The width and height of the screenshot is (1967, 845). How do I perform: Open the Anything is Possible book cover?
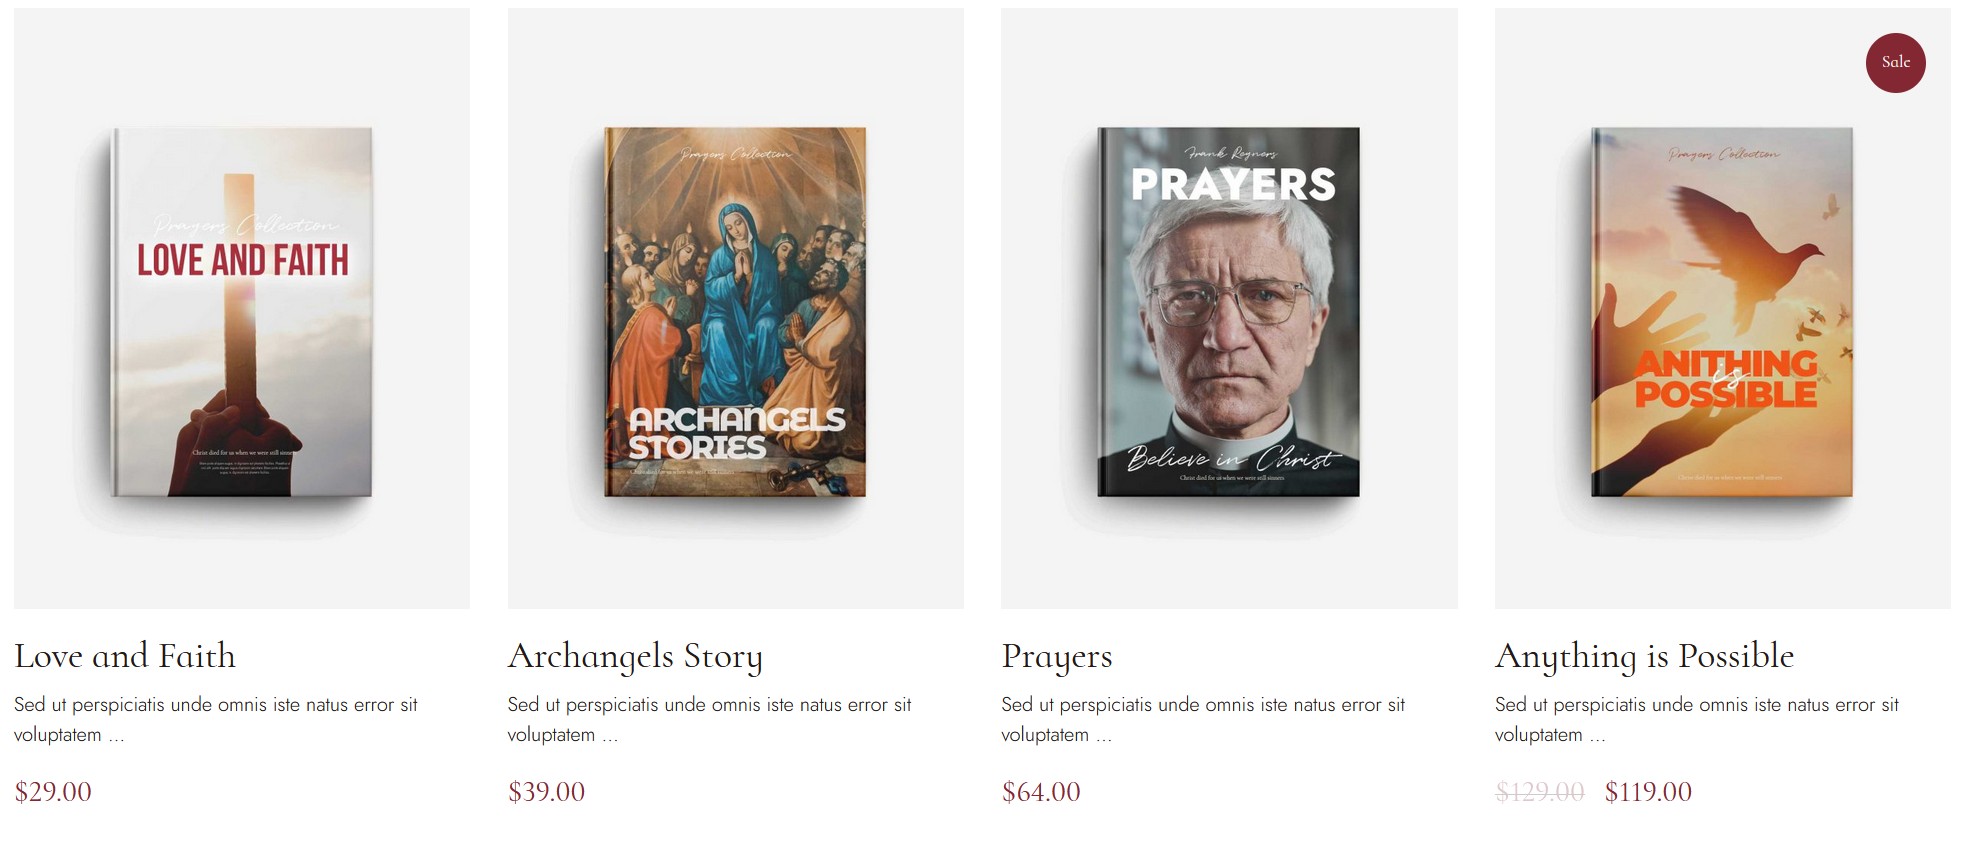pyautogui.click(x=1722, y=311)
